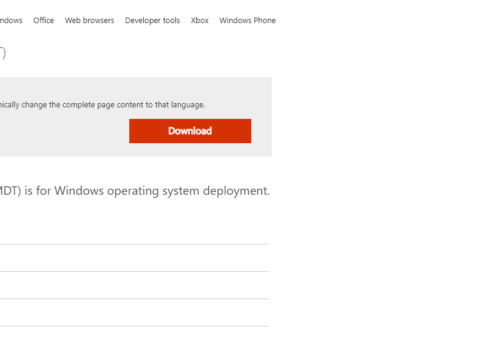Select Developer tools in the top navigation
This screenshot has width=482, height=361.
point(152,20)
